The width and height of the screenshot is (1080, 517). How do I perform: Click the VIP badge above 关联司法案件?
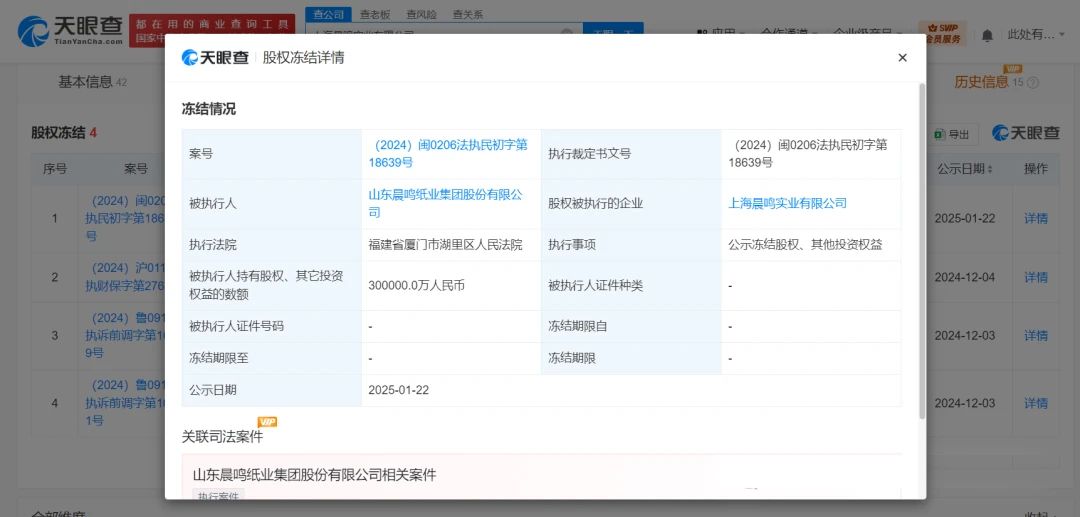click(267, 422)
